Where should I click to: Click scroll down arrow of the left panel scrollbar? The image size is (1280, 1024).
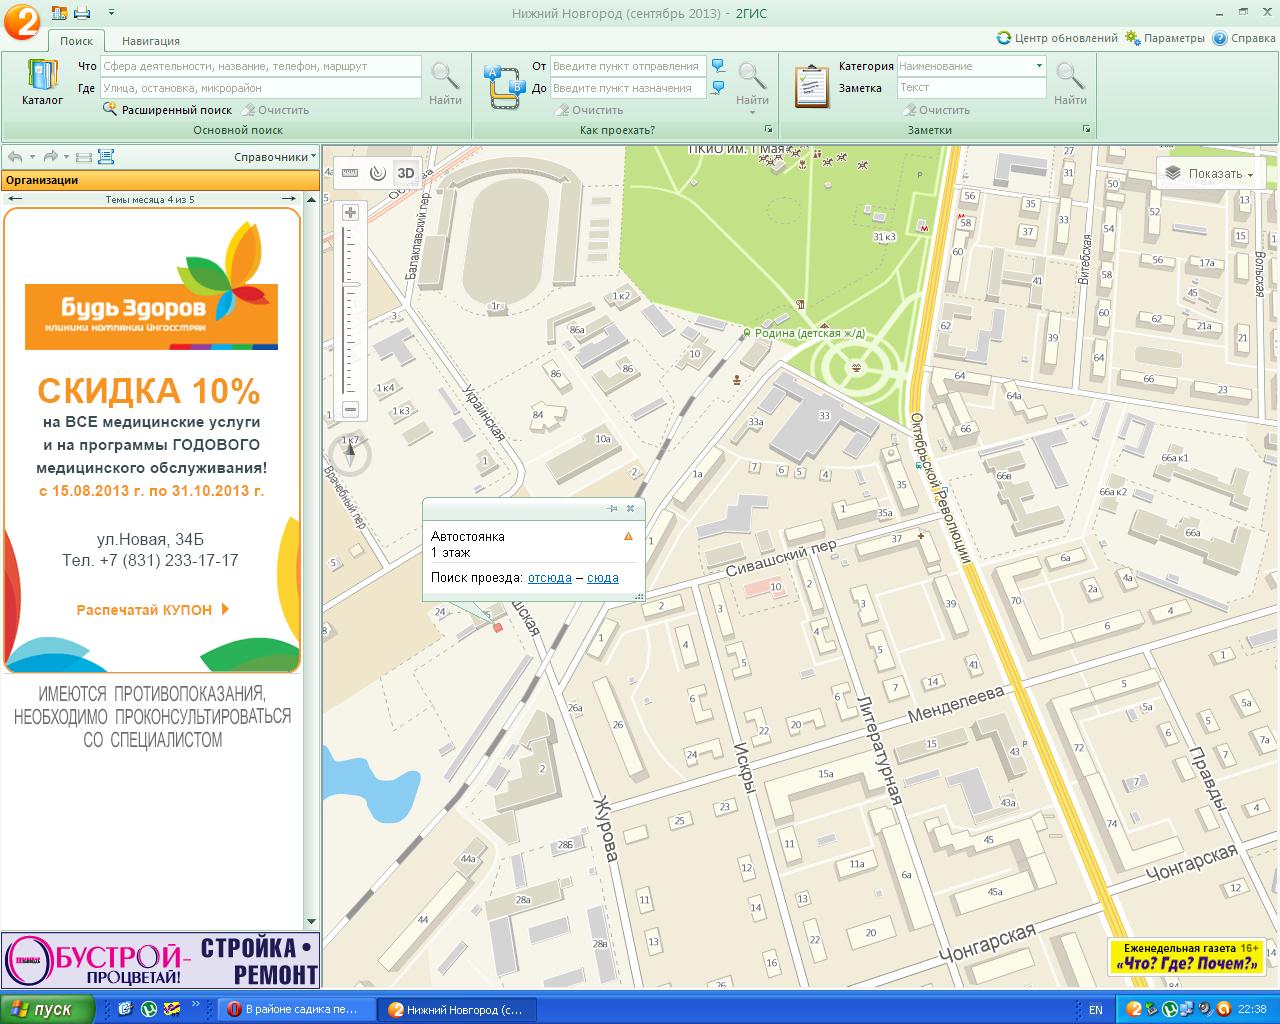coord(311,921)
